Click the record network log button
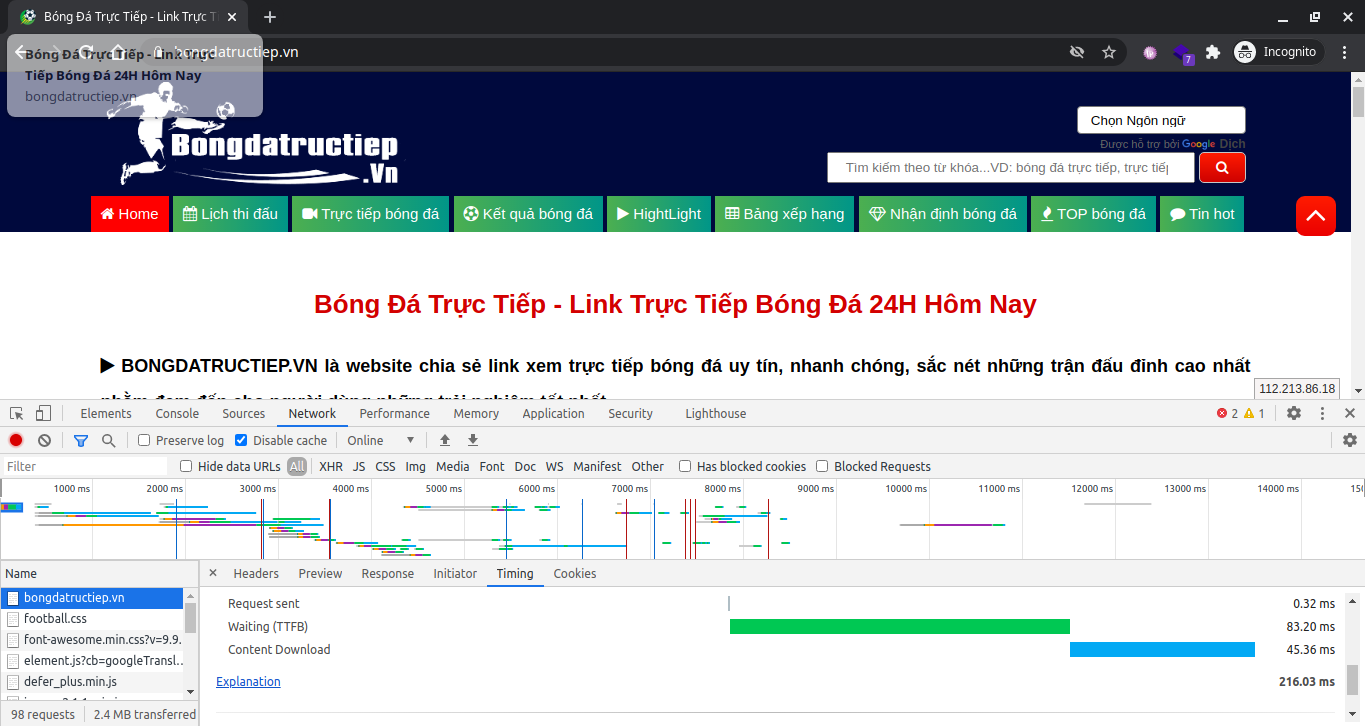Screen dimensions: 1365x726 (x=16, y=440)
